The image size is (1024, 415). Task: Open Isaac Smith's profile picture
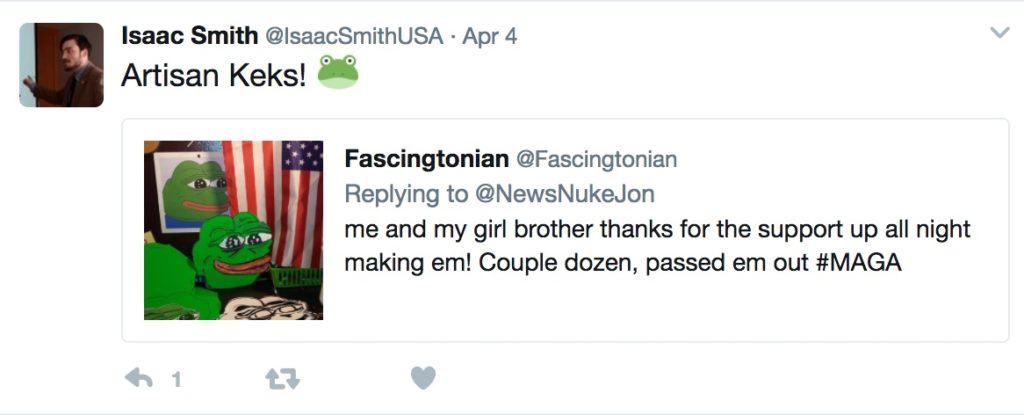coord(61,65)
